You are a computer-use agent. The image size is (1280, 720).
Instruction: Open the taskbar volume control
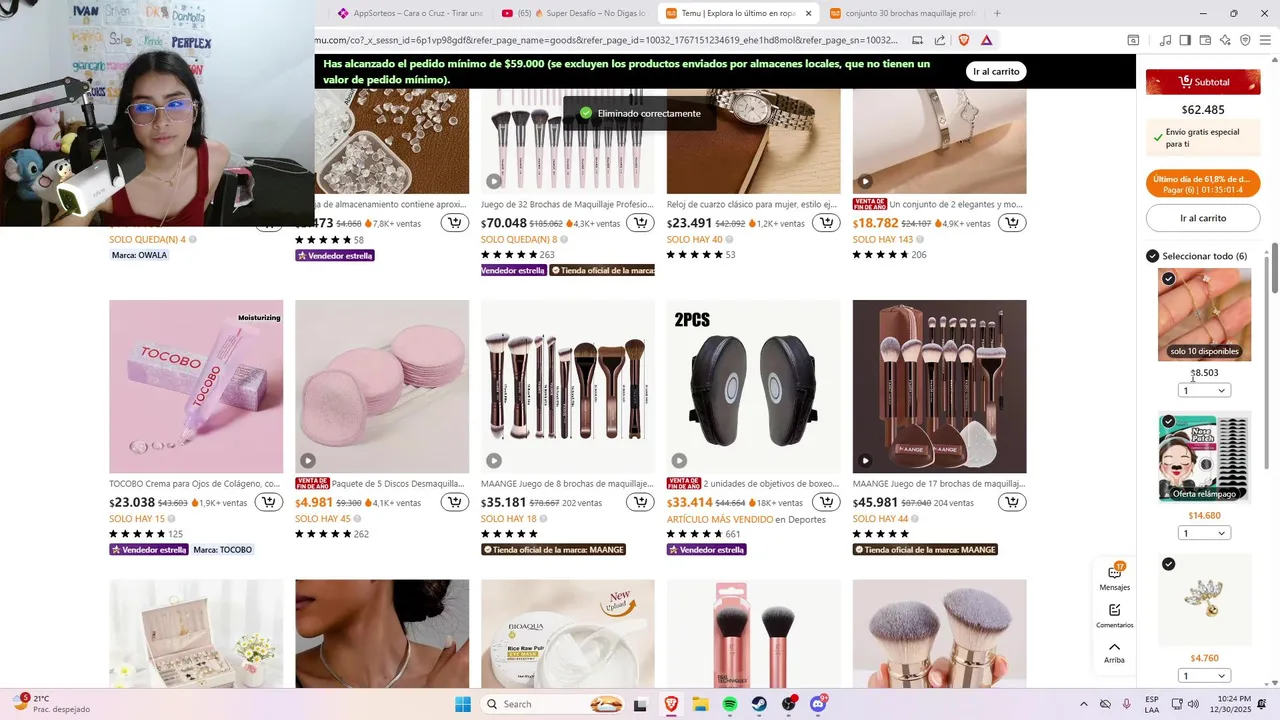coord(1193,704)
